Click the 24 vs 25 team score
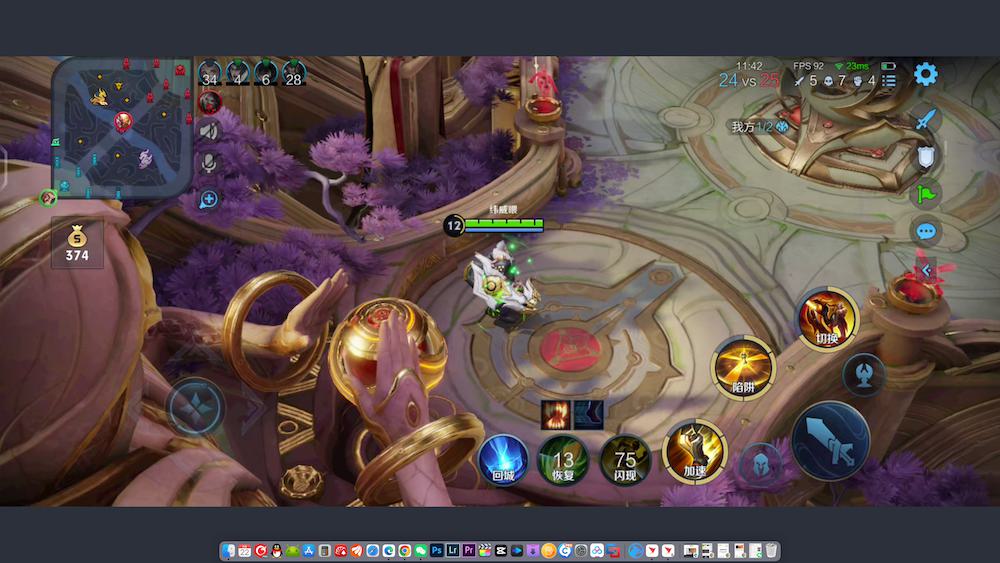Image resolution: width=1000 pixels, height=563 pixels. coord(749,80)
